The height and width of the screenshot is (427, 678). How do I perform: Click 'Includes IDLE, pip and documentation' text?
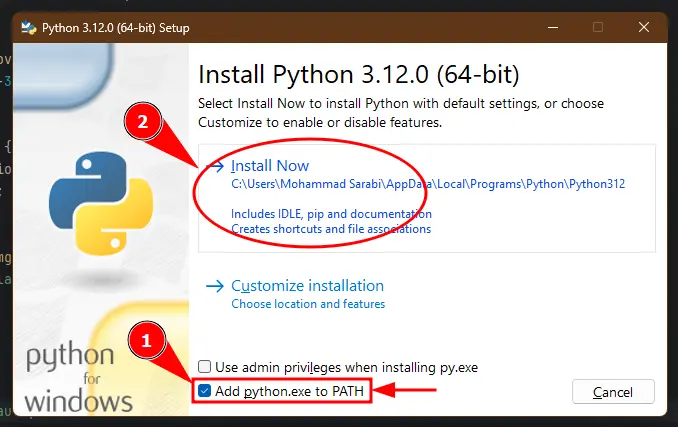(331, 214)
